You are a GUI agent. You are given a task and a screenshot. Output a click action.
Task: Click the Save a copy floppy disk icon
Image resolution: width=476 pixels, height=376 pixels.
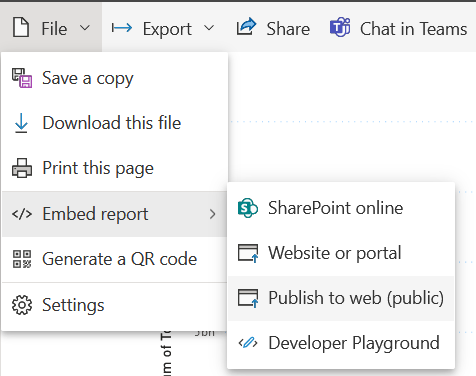pos(22,78)
